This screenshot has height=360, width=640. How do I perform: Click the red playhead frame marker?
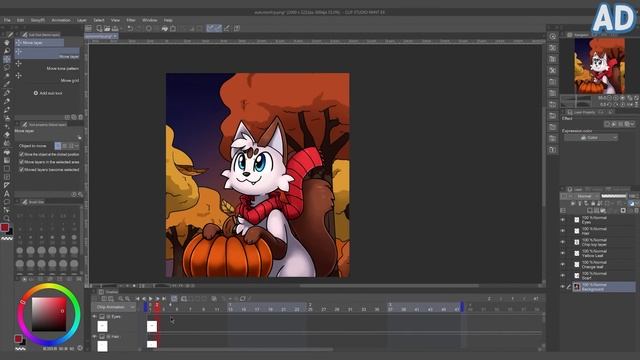pos(157,307)
